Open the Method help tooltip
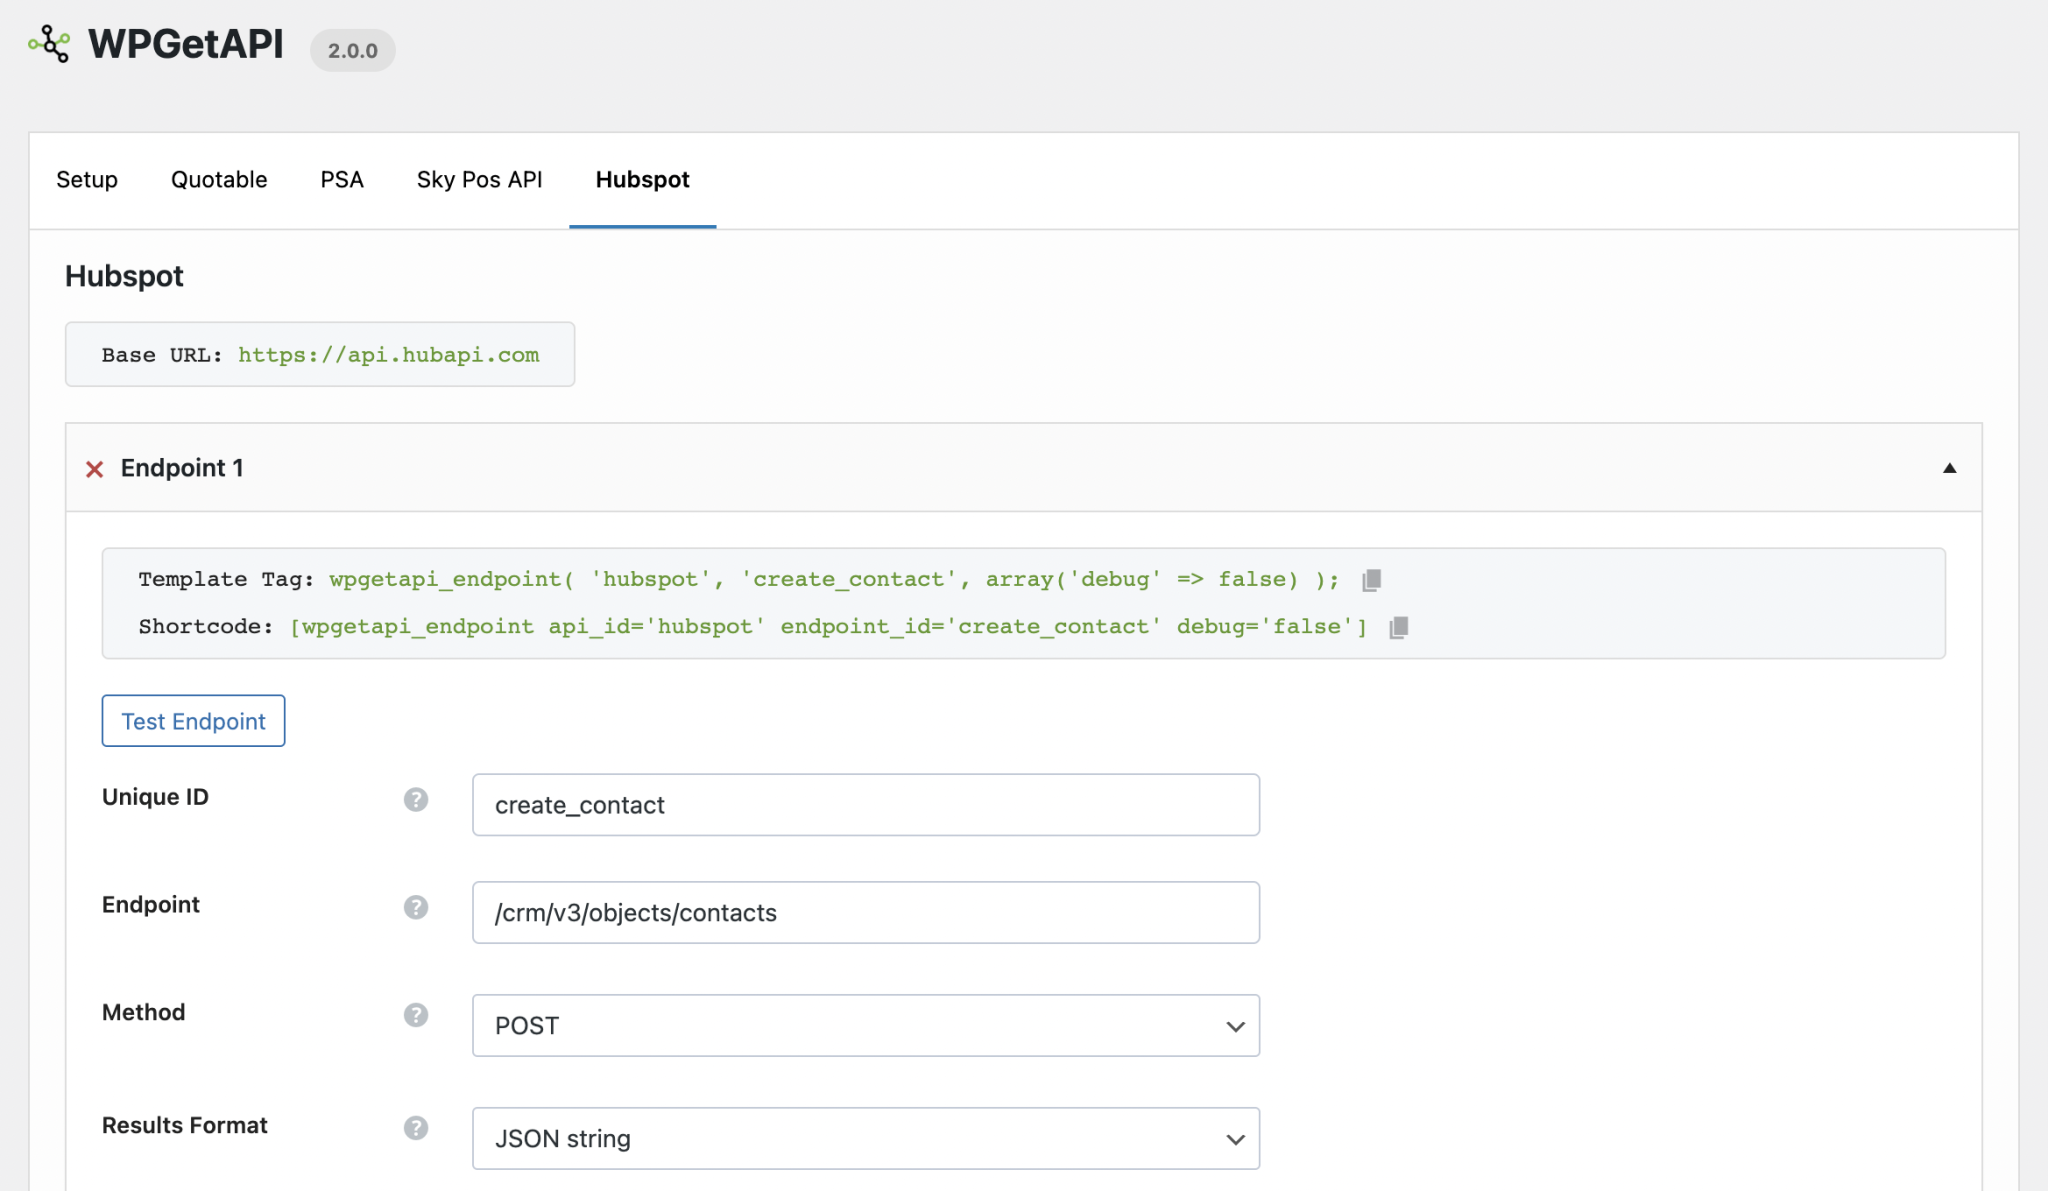Image resolution: width=2048 pixels, height=1191 pixels. coord(416,1015)
